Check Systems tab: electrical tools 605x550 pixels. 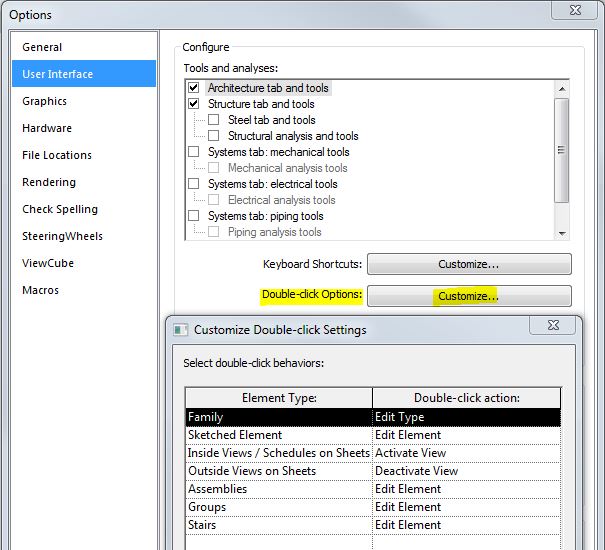coord(194,184)
